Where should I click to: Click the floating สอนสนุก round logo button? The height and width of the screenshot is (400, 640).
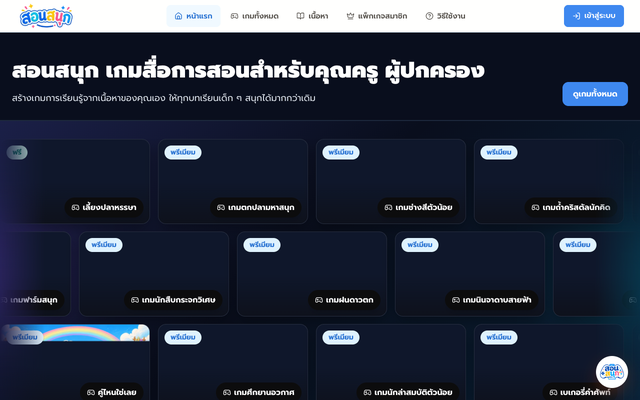611,372
